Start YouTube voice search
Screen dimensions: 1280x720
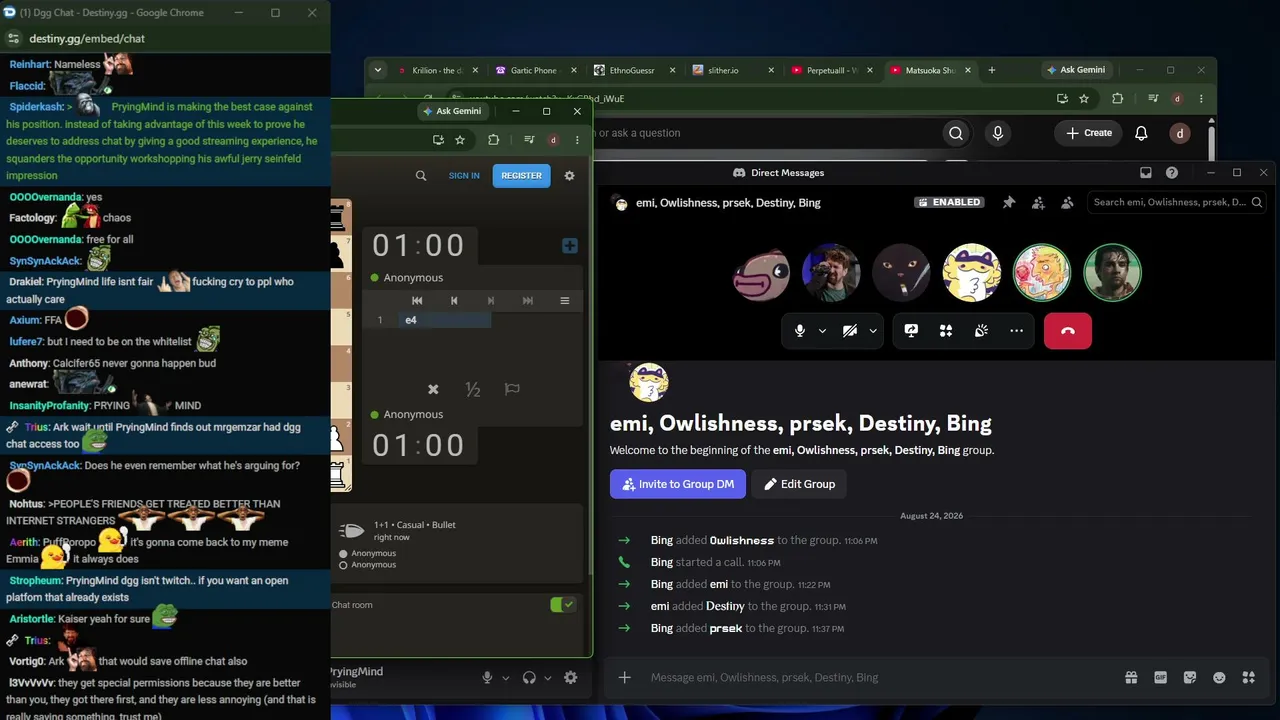point(997,133)
